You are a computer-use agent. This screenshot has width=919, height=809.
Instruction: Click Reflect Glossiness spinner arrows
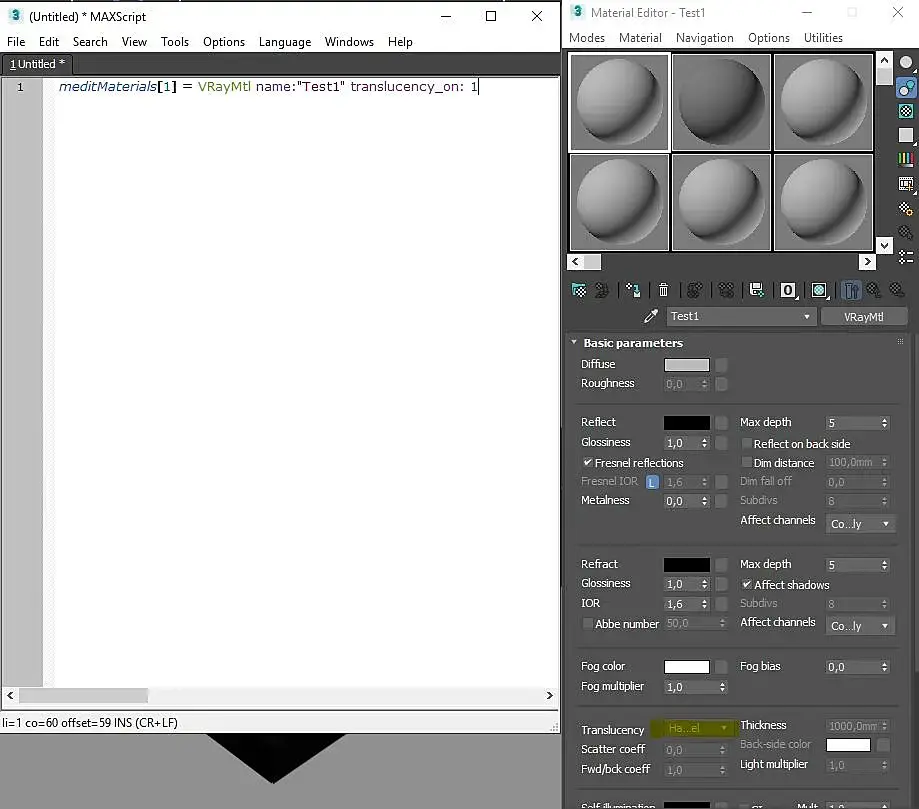704,443
